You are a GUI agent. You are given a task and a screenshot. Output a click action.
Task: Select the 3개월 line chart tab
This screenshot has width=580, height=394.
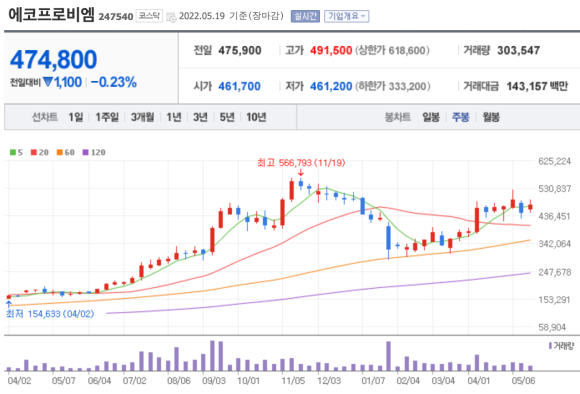pyautogui.click(x=142, y=117)
